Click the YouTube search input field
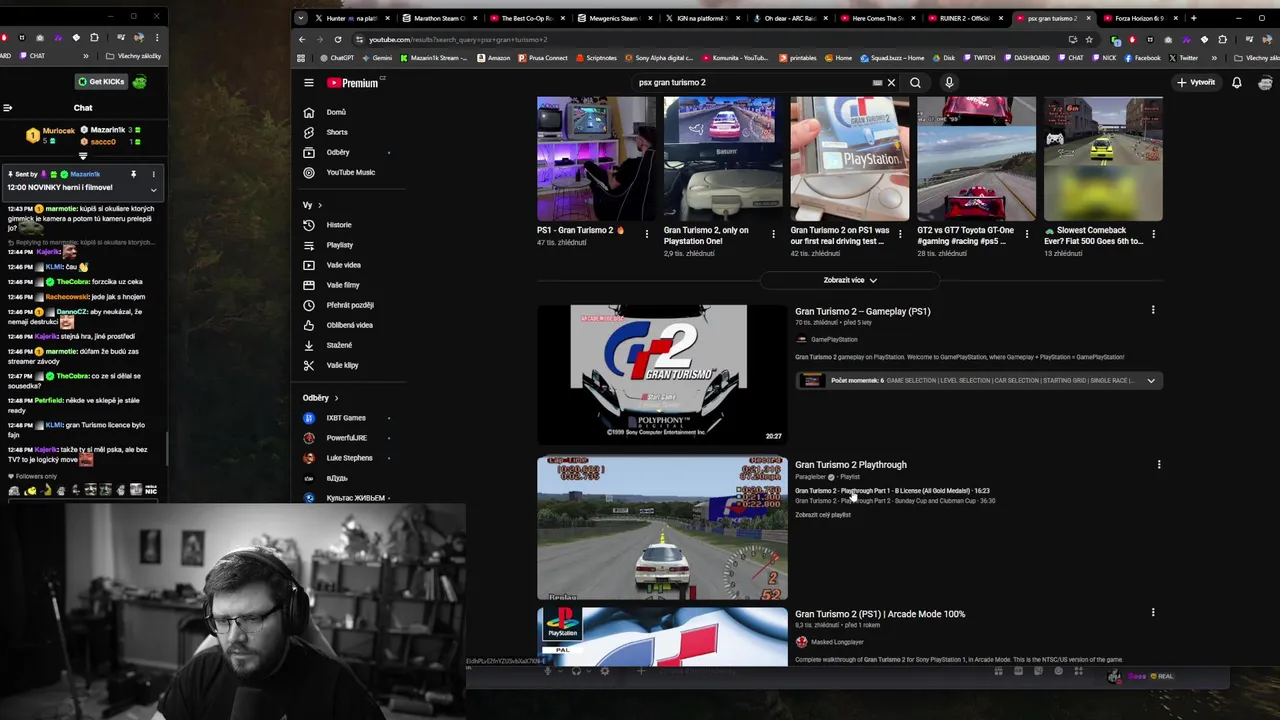1280x720 pixels. pyautogui.click(x=755, y=83)
